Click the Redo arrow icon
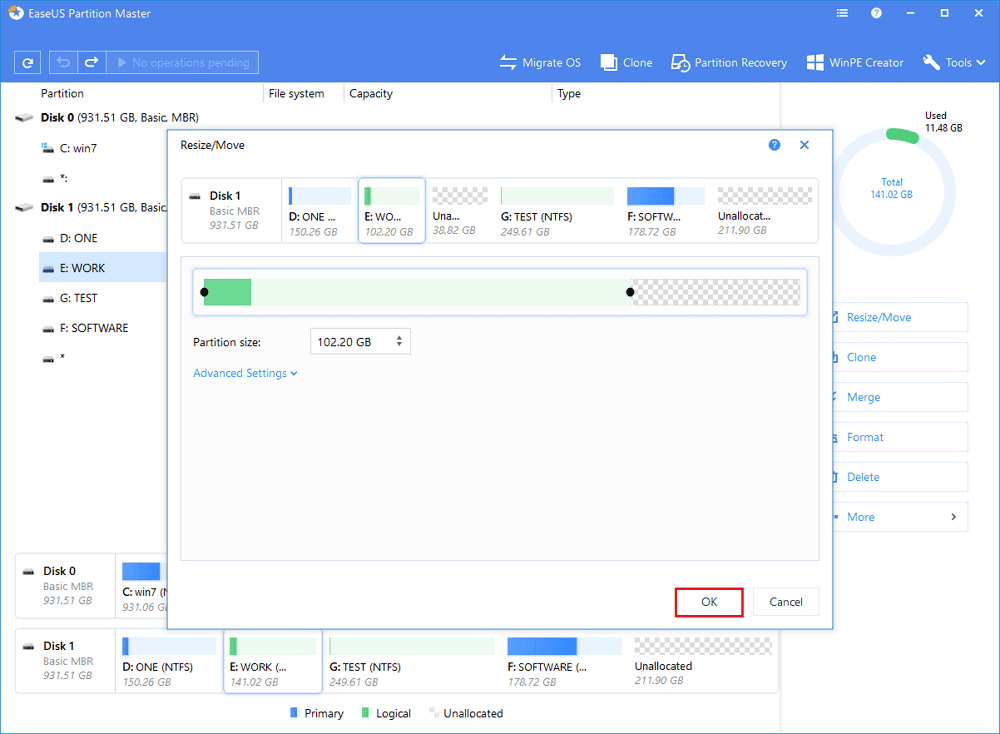 pos(91,62)
